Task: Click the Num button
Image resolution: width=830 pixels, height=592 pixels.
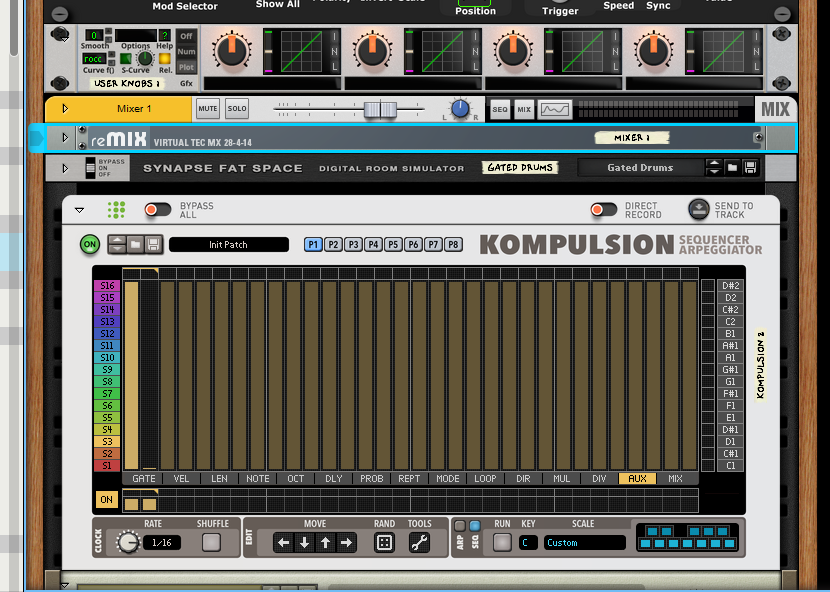Action: point(186,51)
